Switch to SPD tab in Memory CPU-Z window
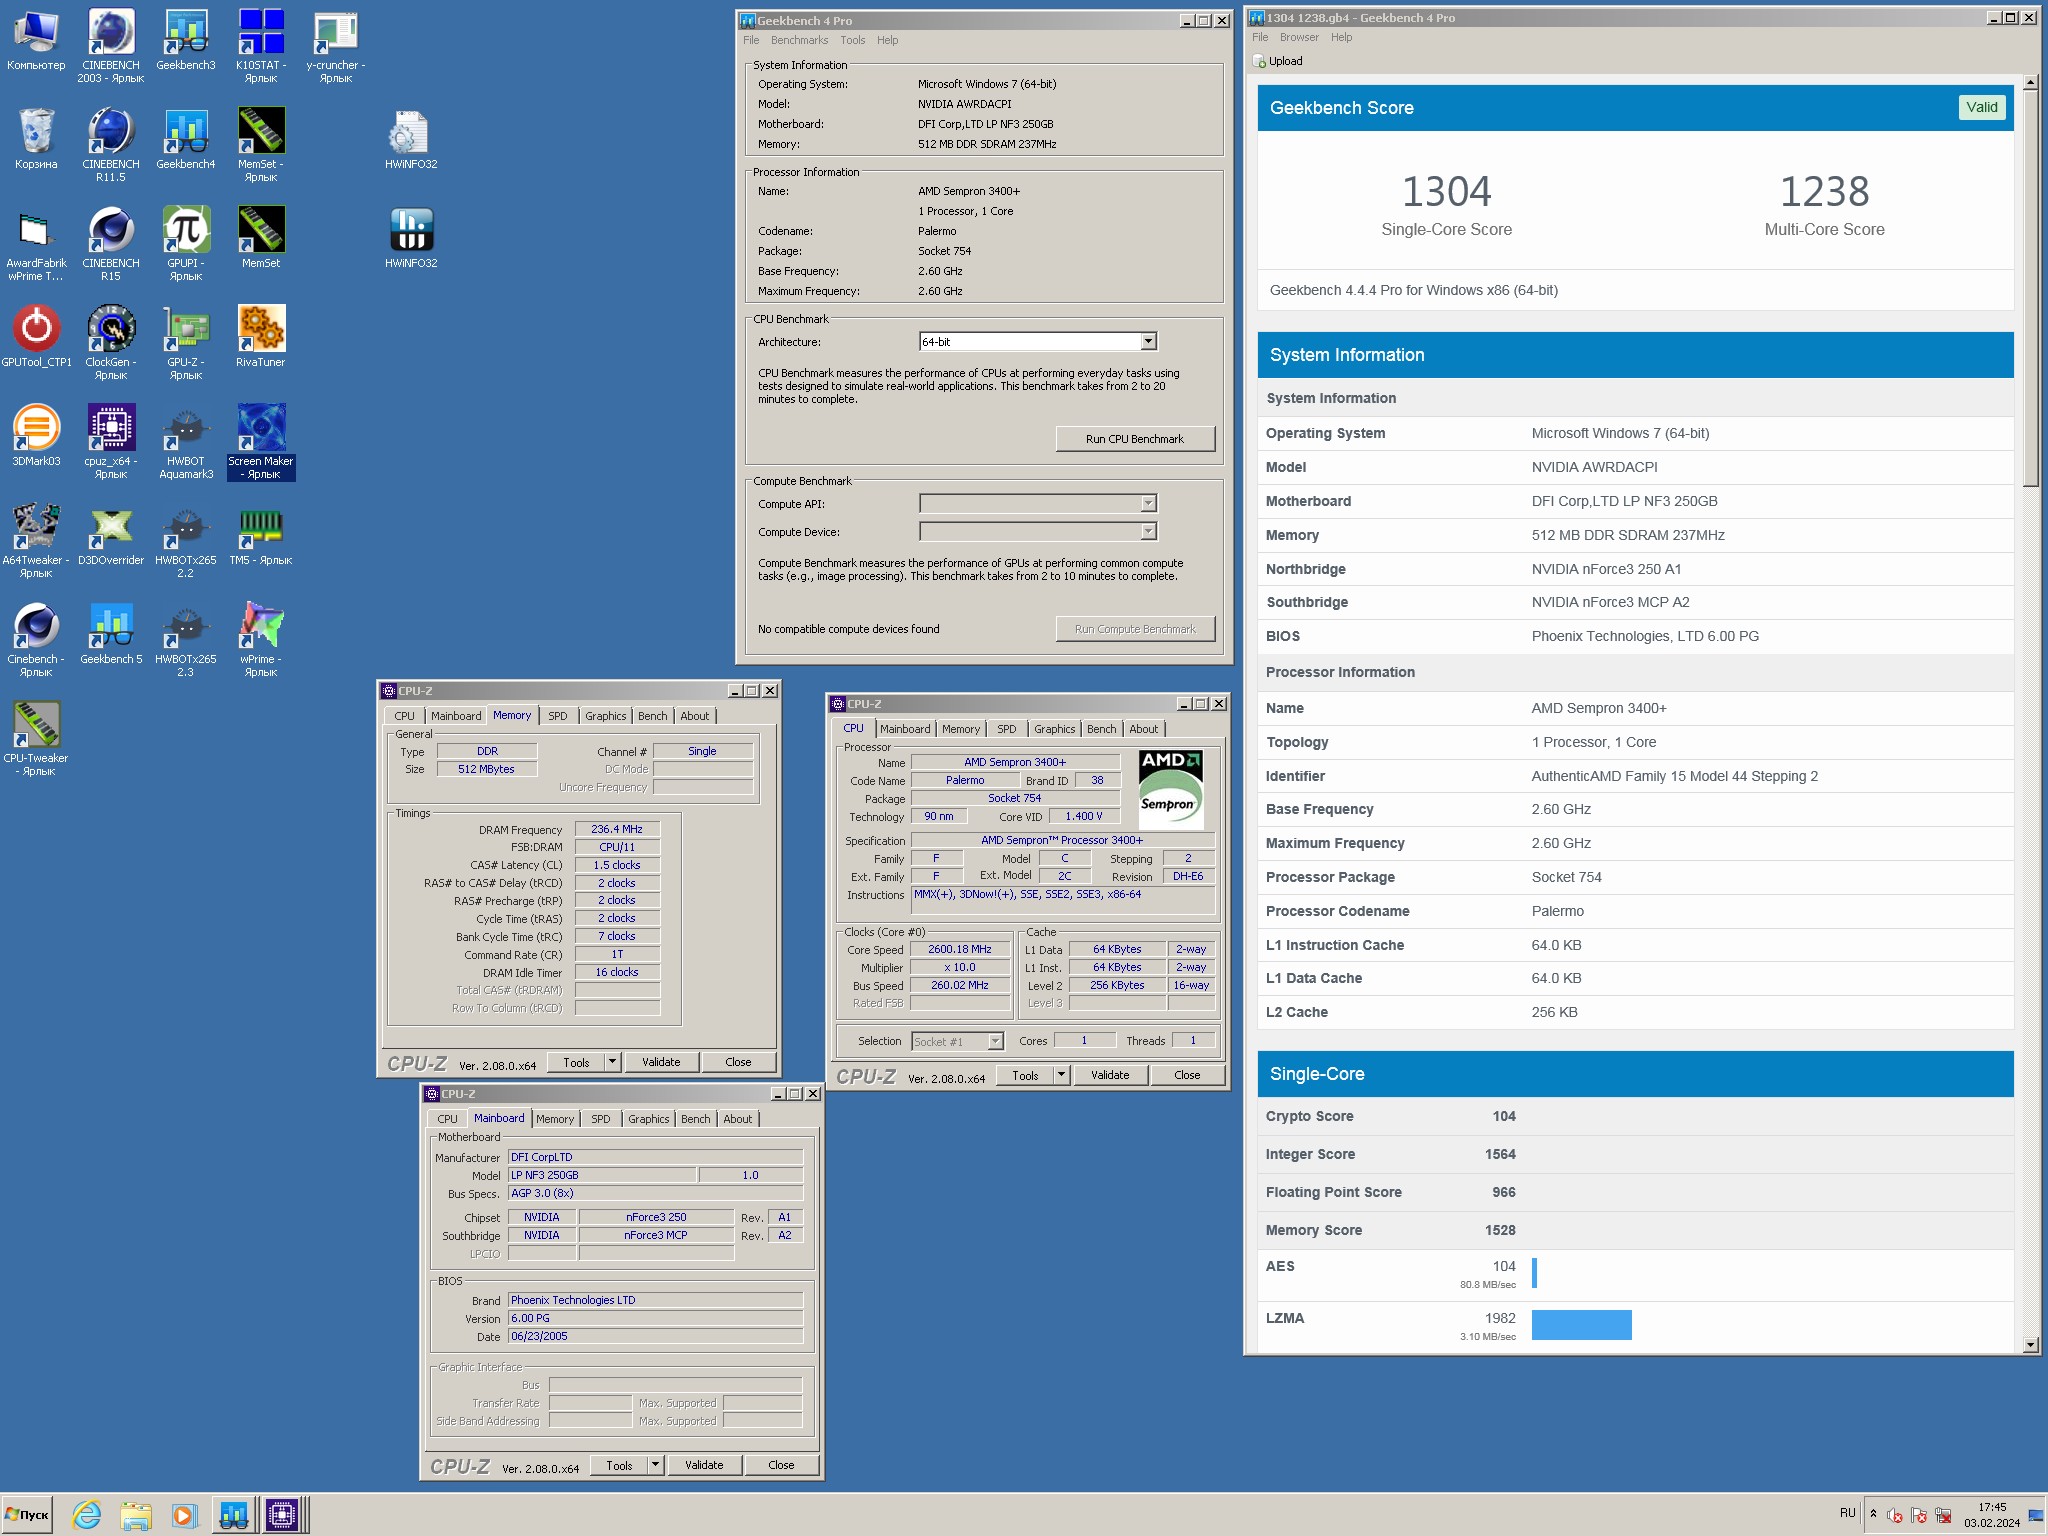This screenshot has width=2048, height=1536. pos(558,716)
